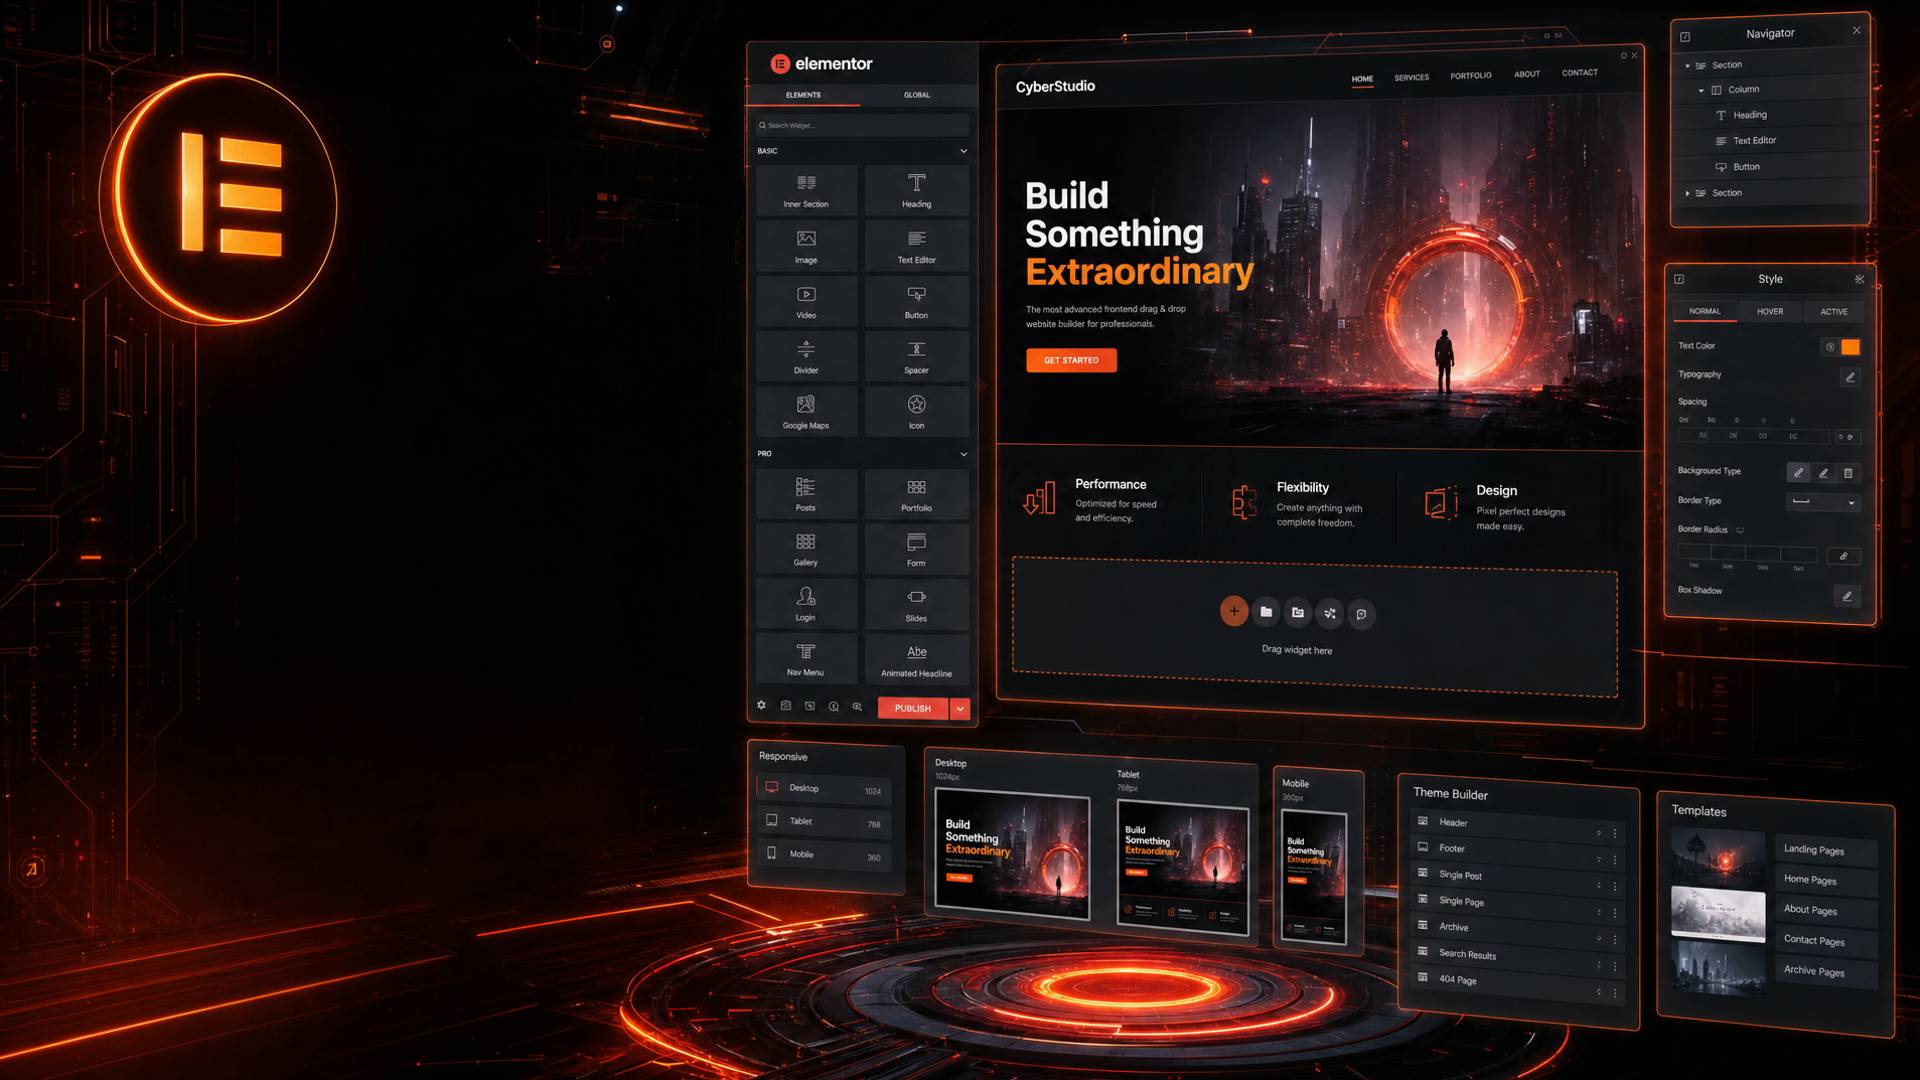The image size is (1920, 1080).
Task: Click the sparkle icon in the drop area
Action: point(1329,613)
